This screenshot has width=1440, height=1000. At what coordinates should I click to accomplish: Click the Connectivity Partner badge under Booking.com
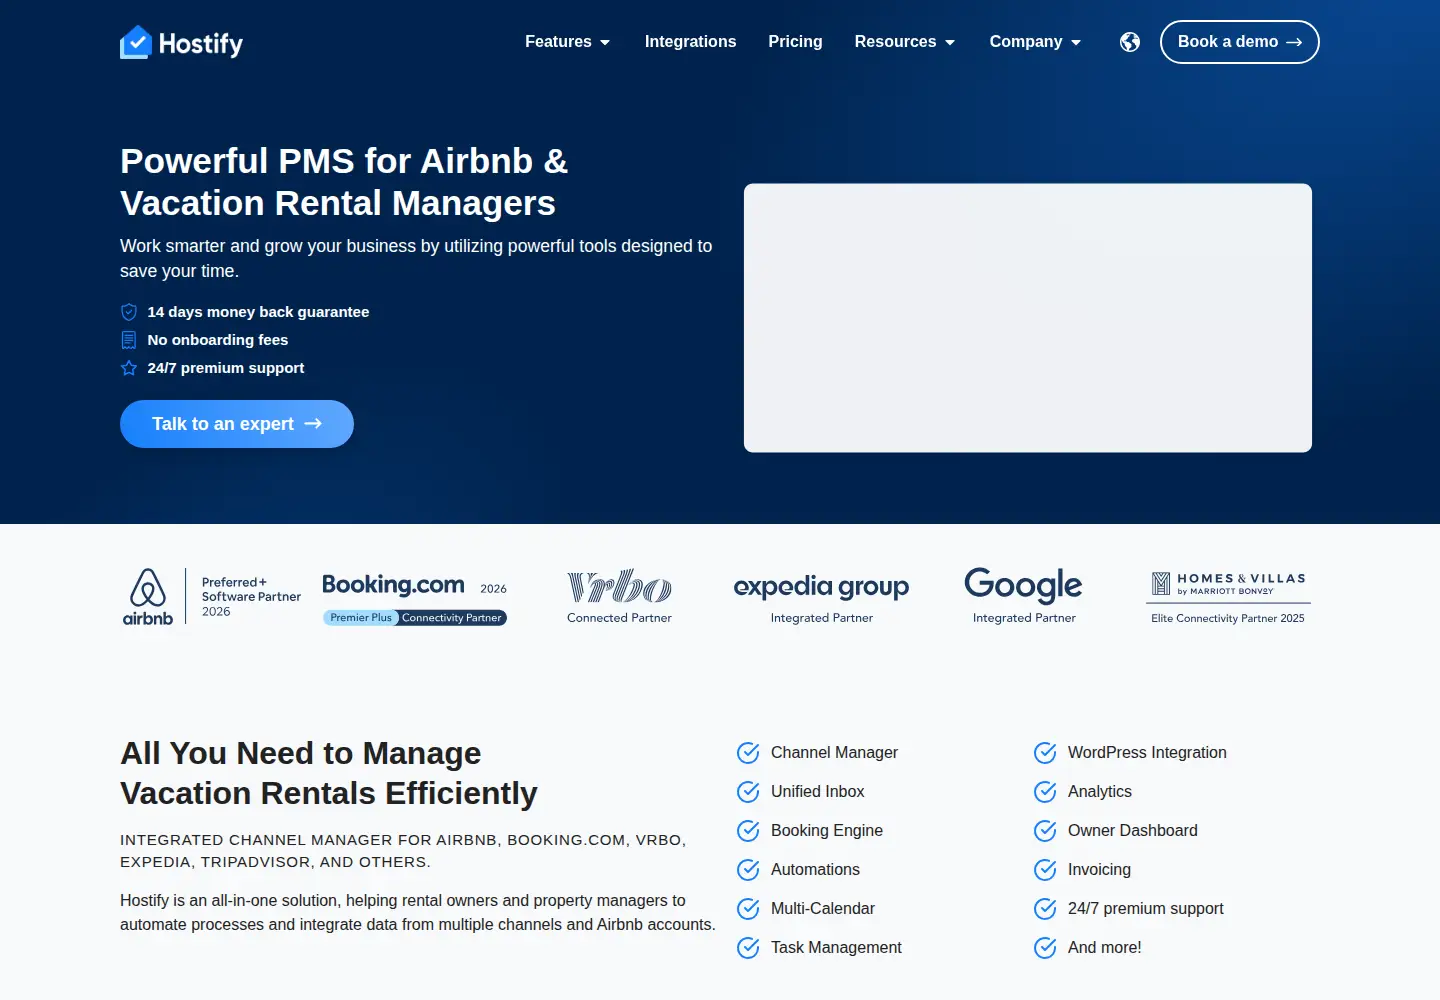pos(452,618)
